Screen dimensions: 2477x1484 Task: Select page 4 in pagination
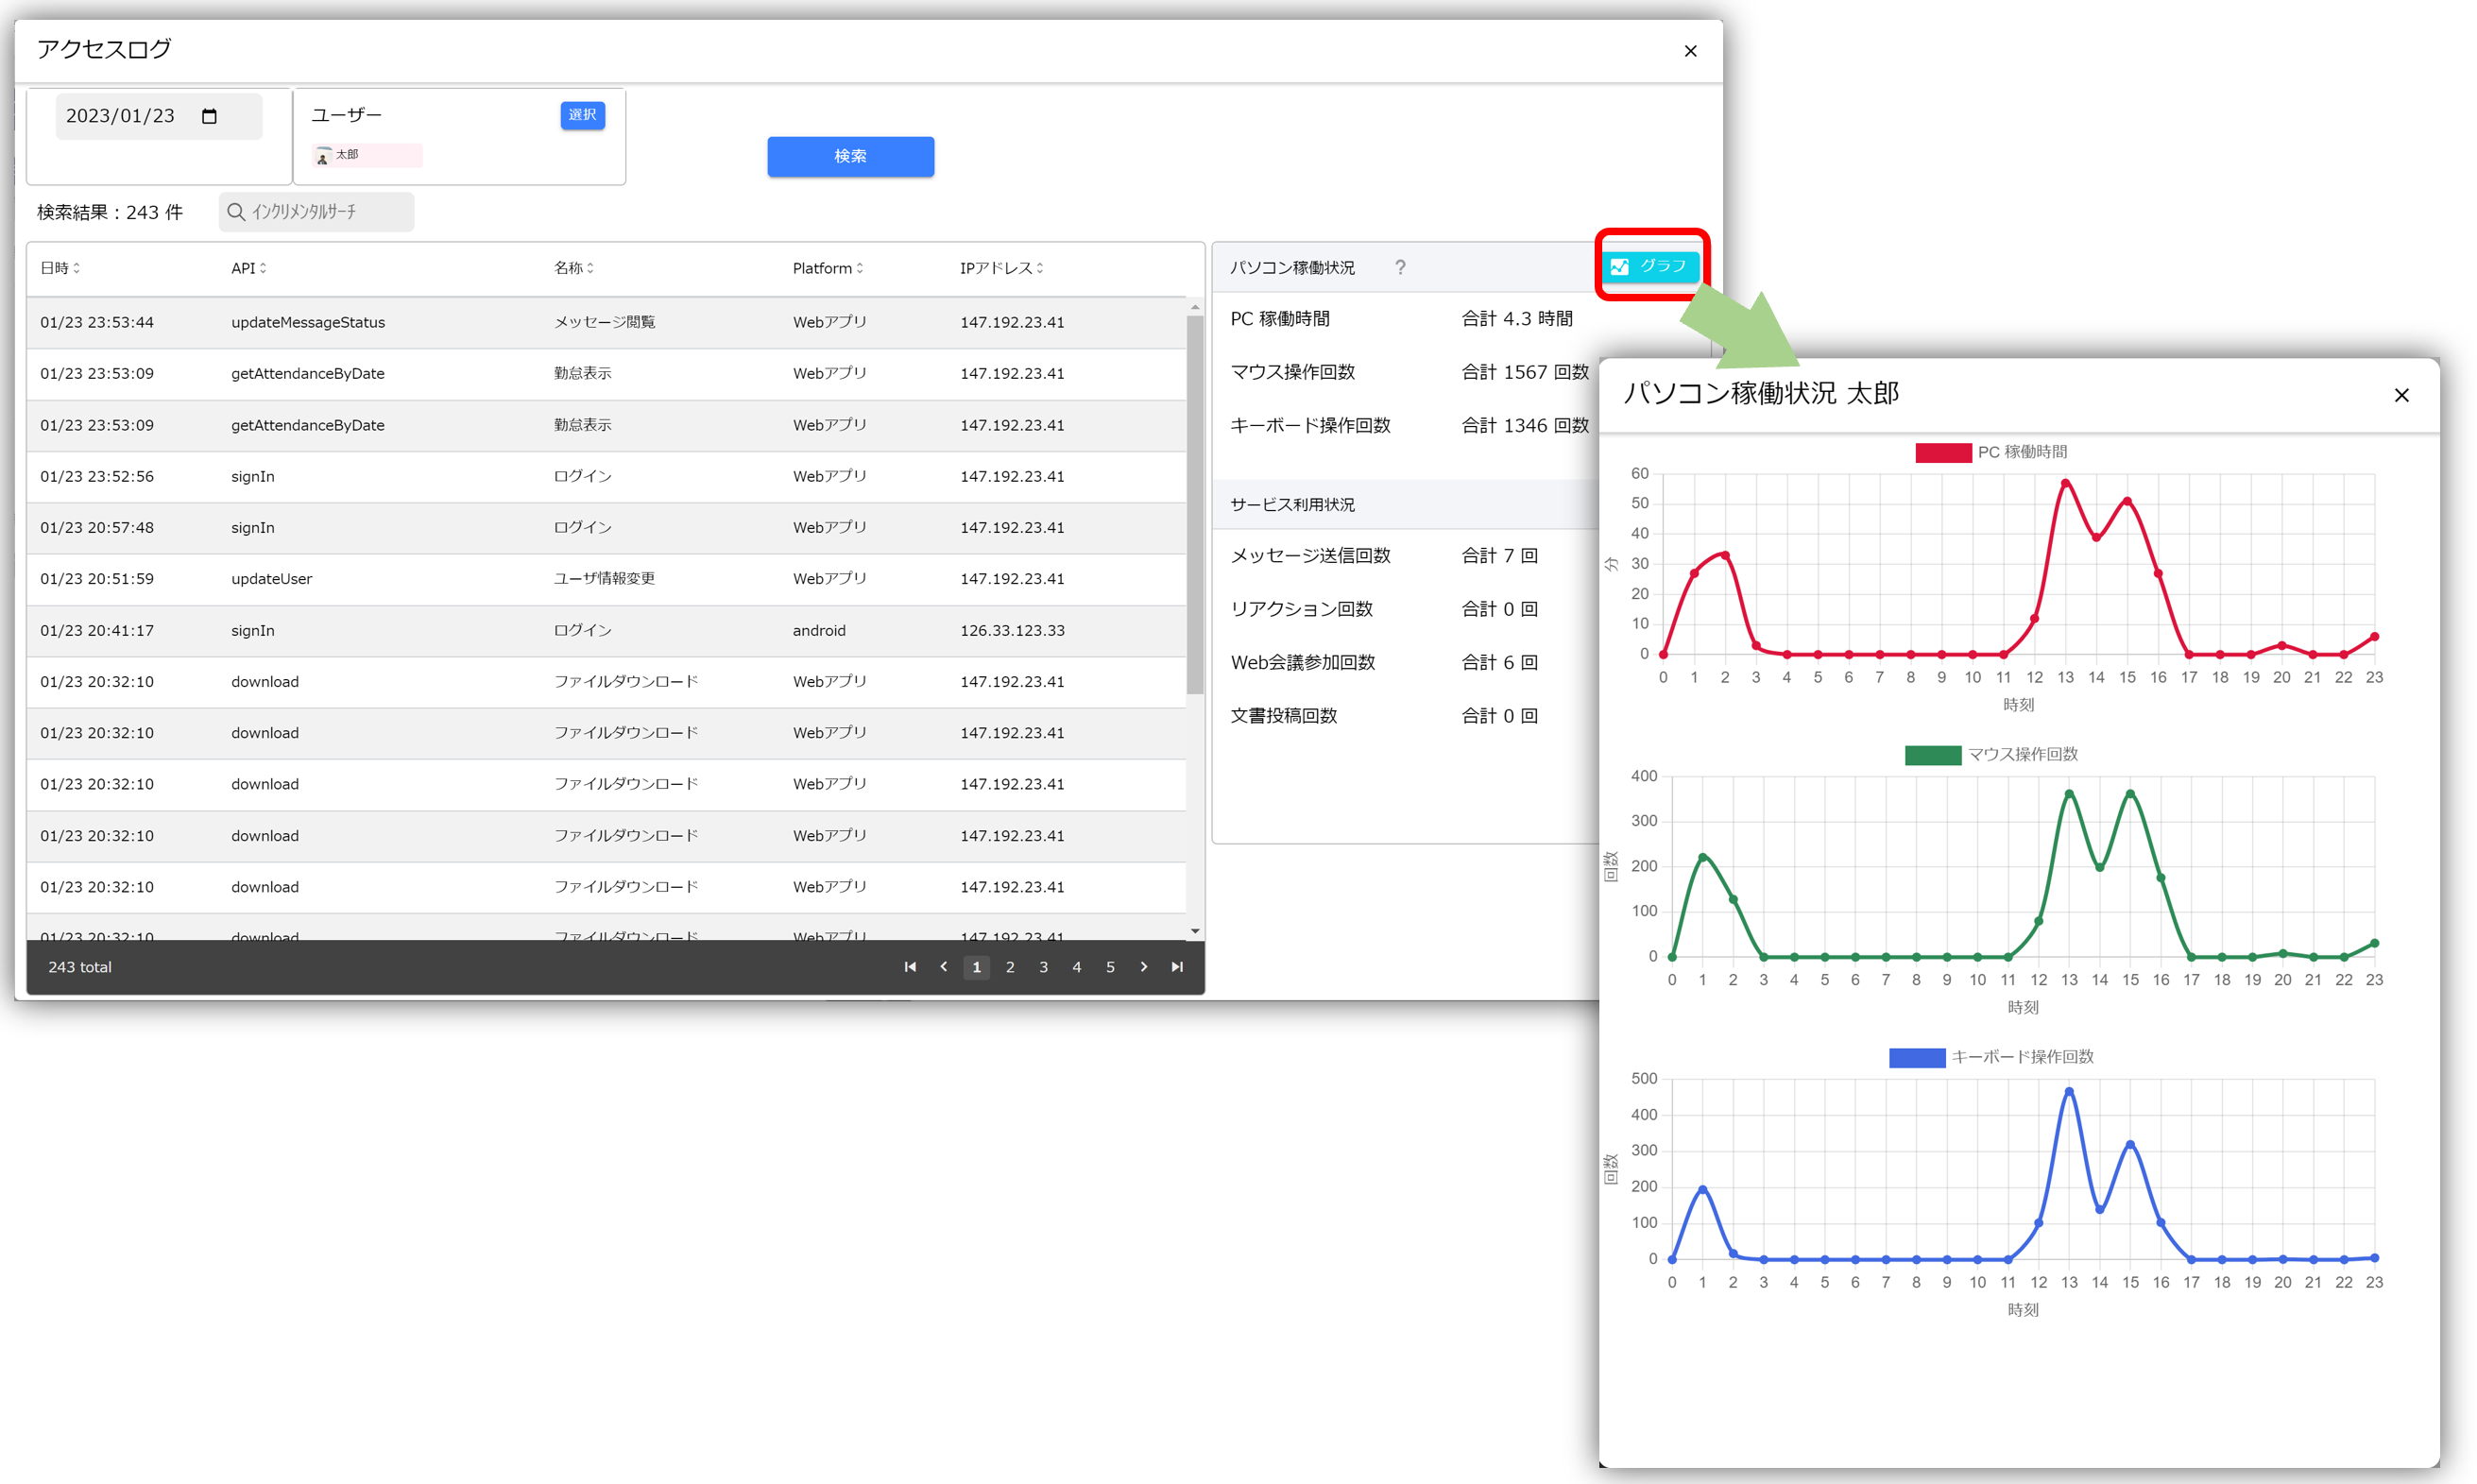click(1077, 967)
